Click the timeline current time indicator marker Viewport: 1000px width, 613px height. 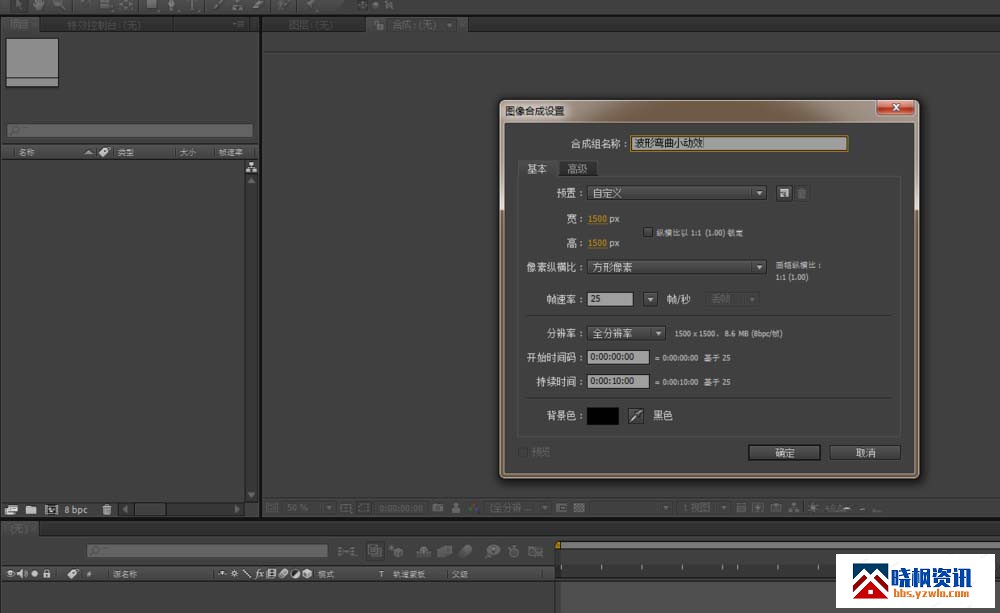[x=557, y=545]
